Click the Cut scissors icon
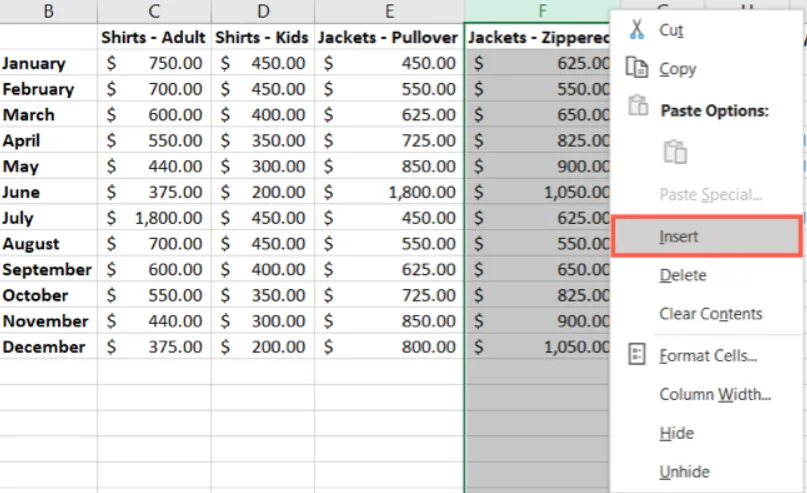This screenshot has width=807, height=493. point(637,29)
